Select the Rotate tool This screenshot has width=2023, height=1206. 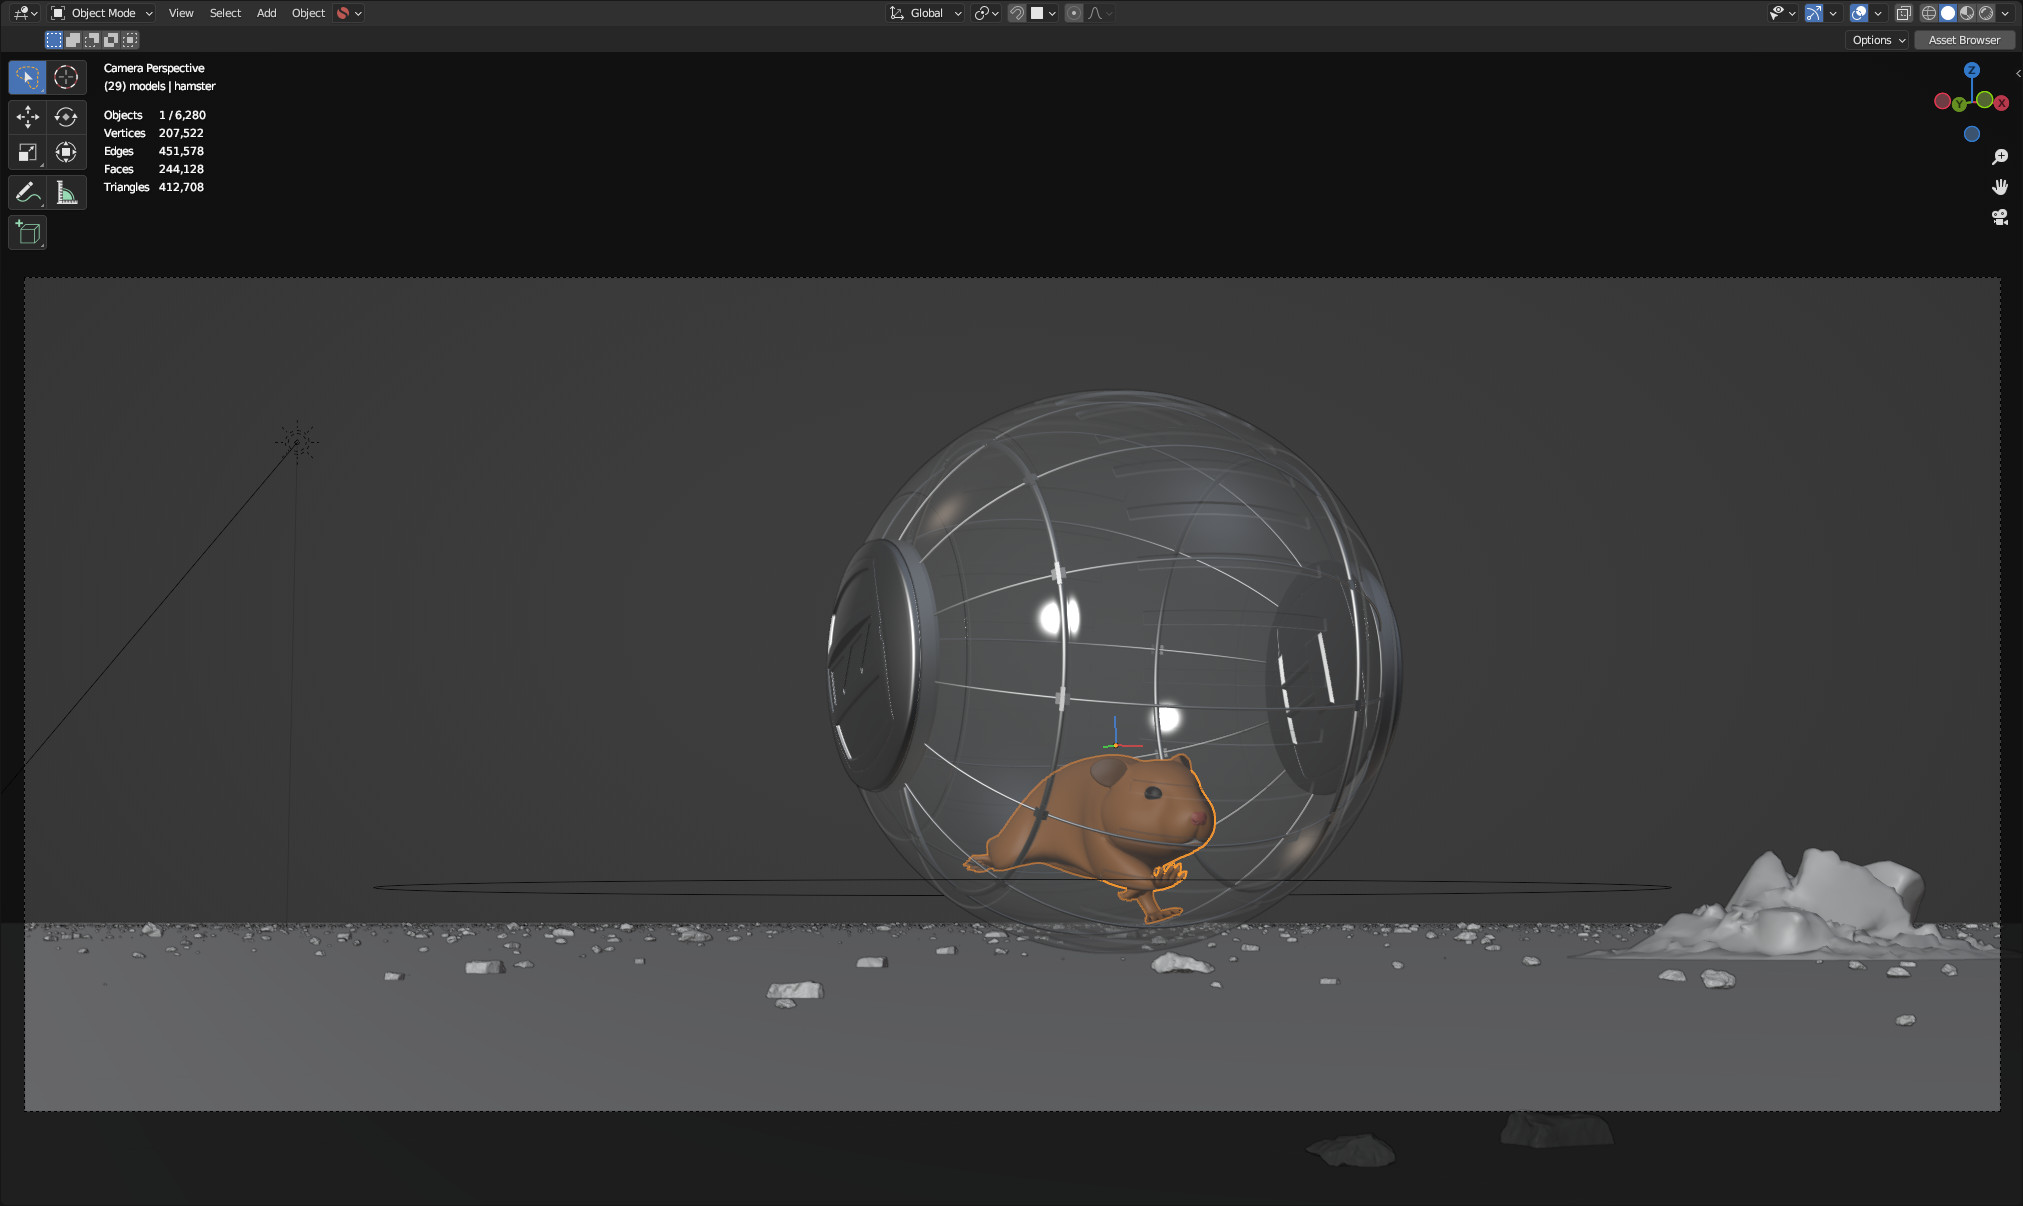tap(66, 116)
